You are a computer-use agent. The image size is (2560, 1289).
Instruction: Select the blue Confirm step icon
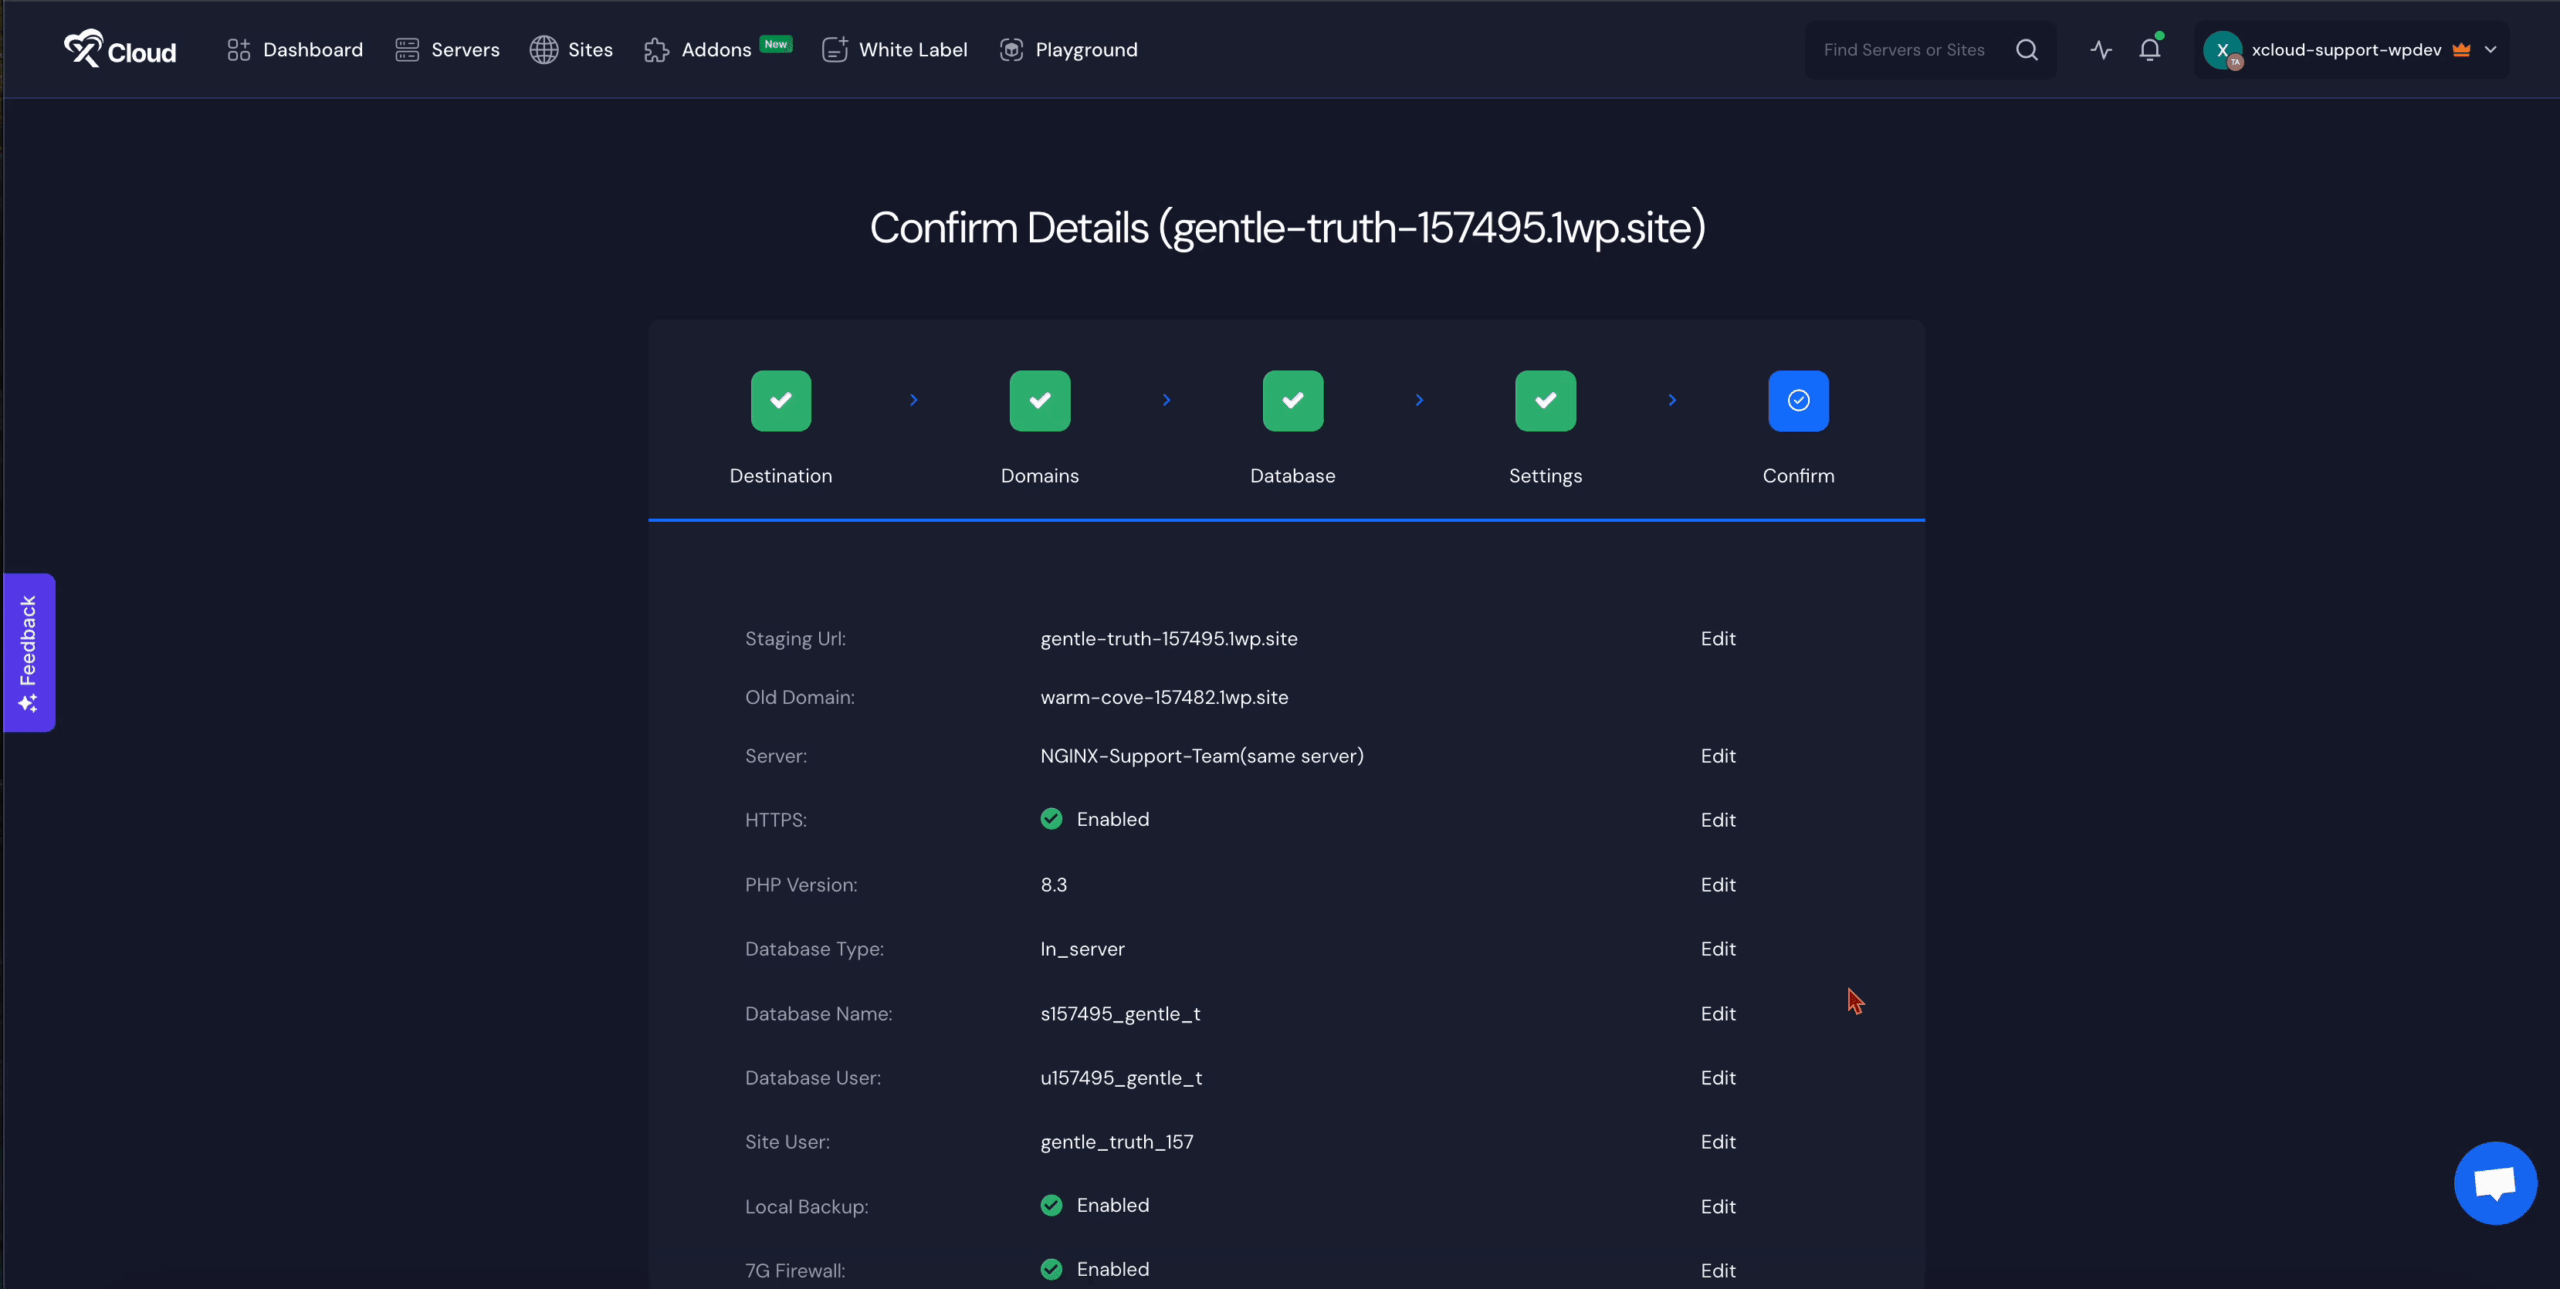click(1797, 401)
